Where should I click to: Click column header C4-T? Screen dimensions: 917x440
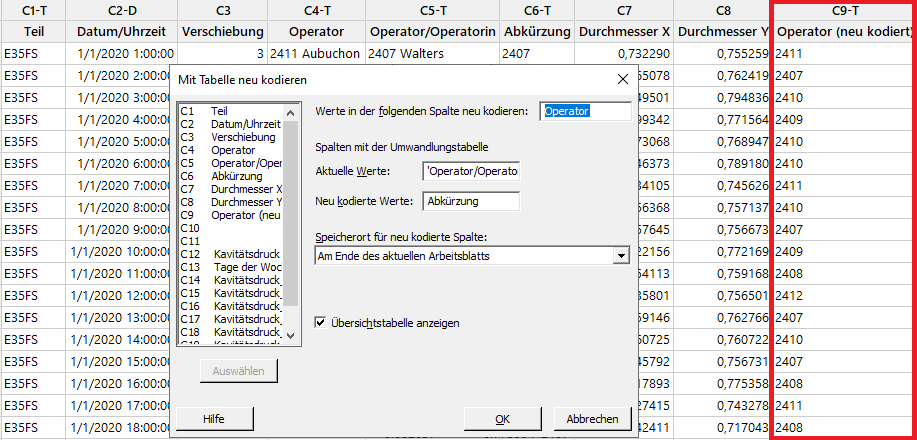[x=316, y=10]
